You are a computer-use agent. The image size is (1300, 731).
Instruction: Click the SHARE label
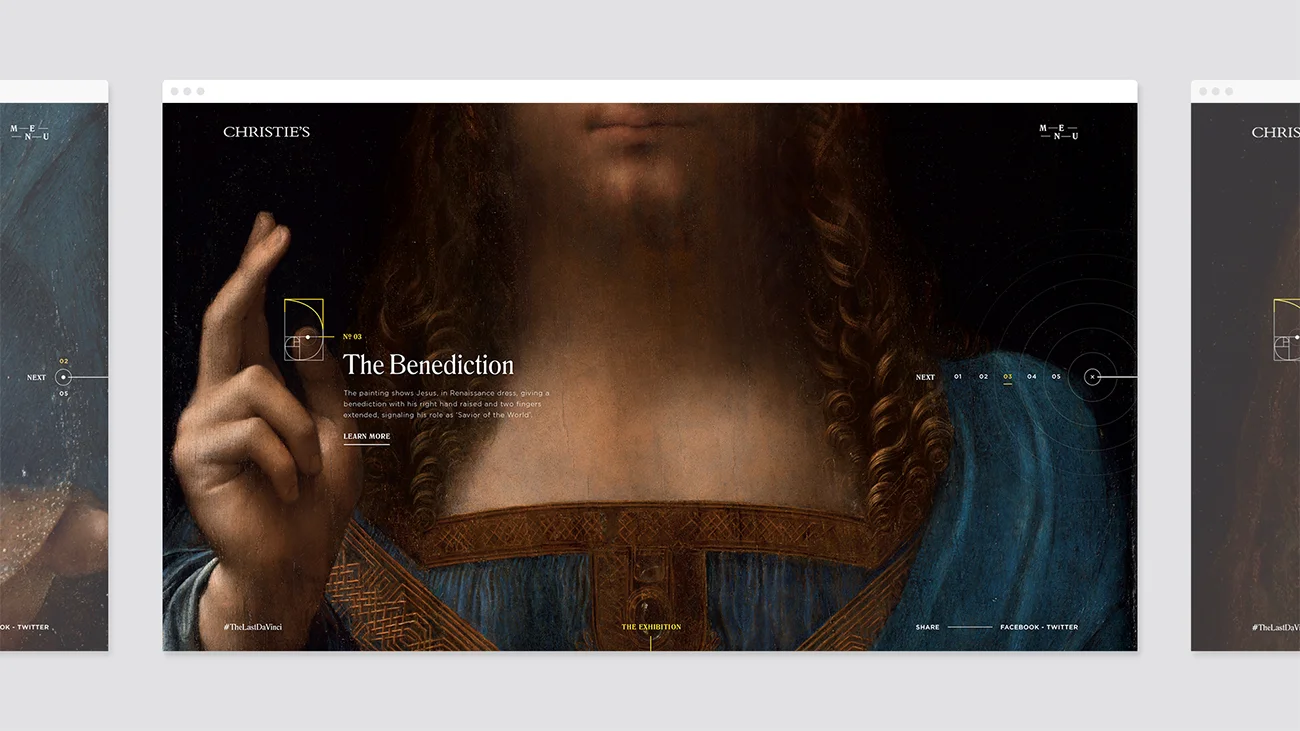pos(927,627)
